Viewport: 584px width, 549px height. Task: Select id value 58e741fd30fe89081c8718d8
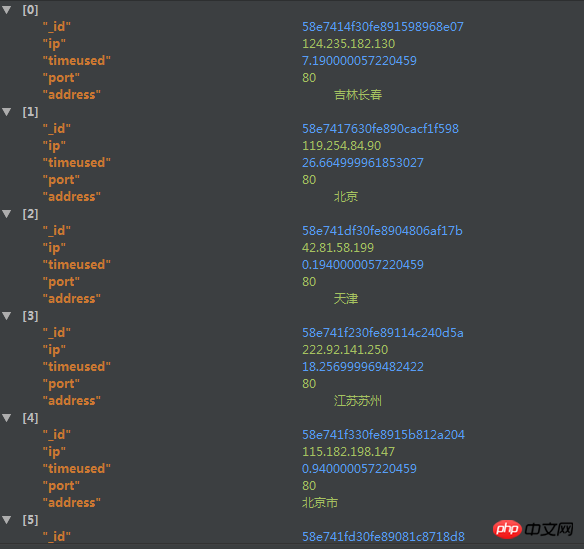383,537
